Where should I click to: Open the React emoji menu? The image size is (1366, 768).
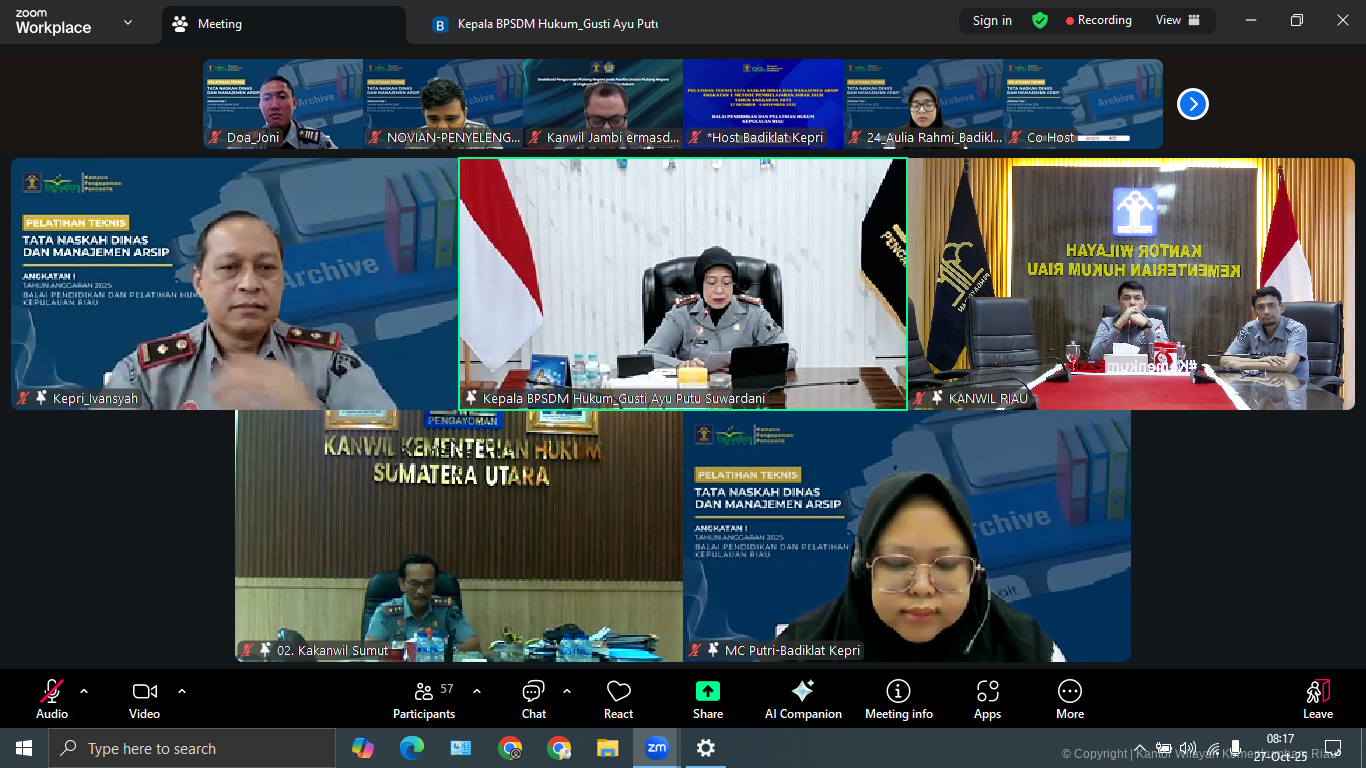click(x=618, y=699)
